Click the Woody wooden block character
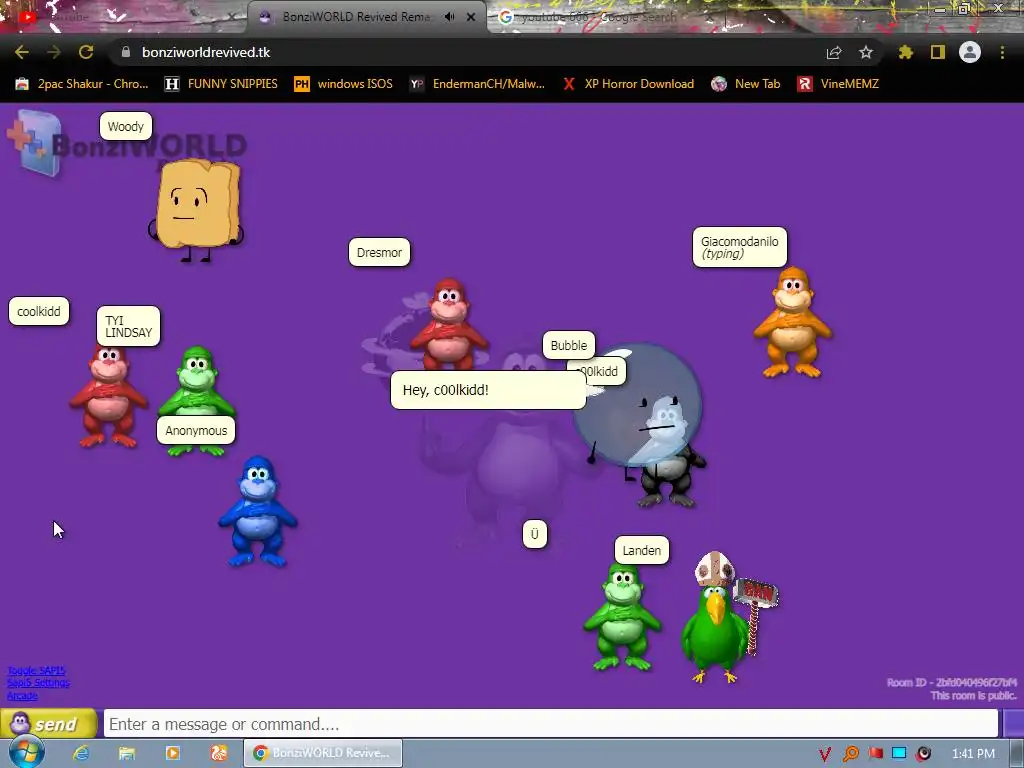The image size is (1024, 768). click(196, 209)
